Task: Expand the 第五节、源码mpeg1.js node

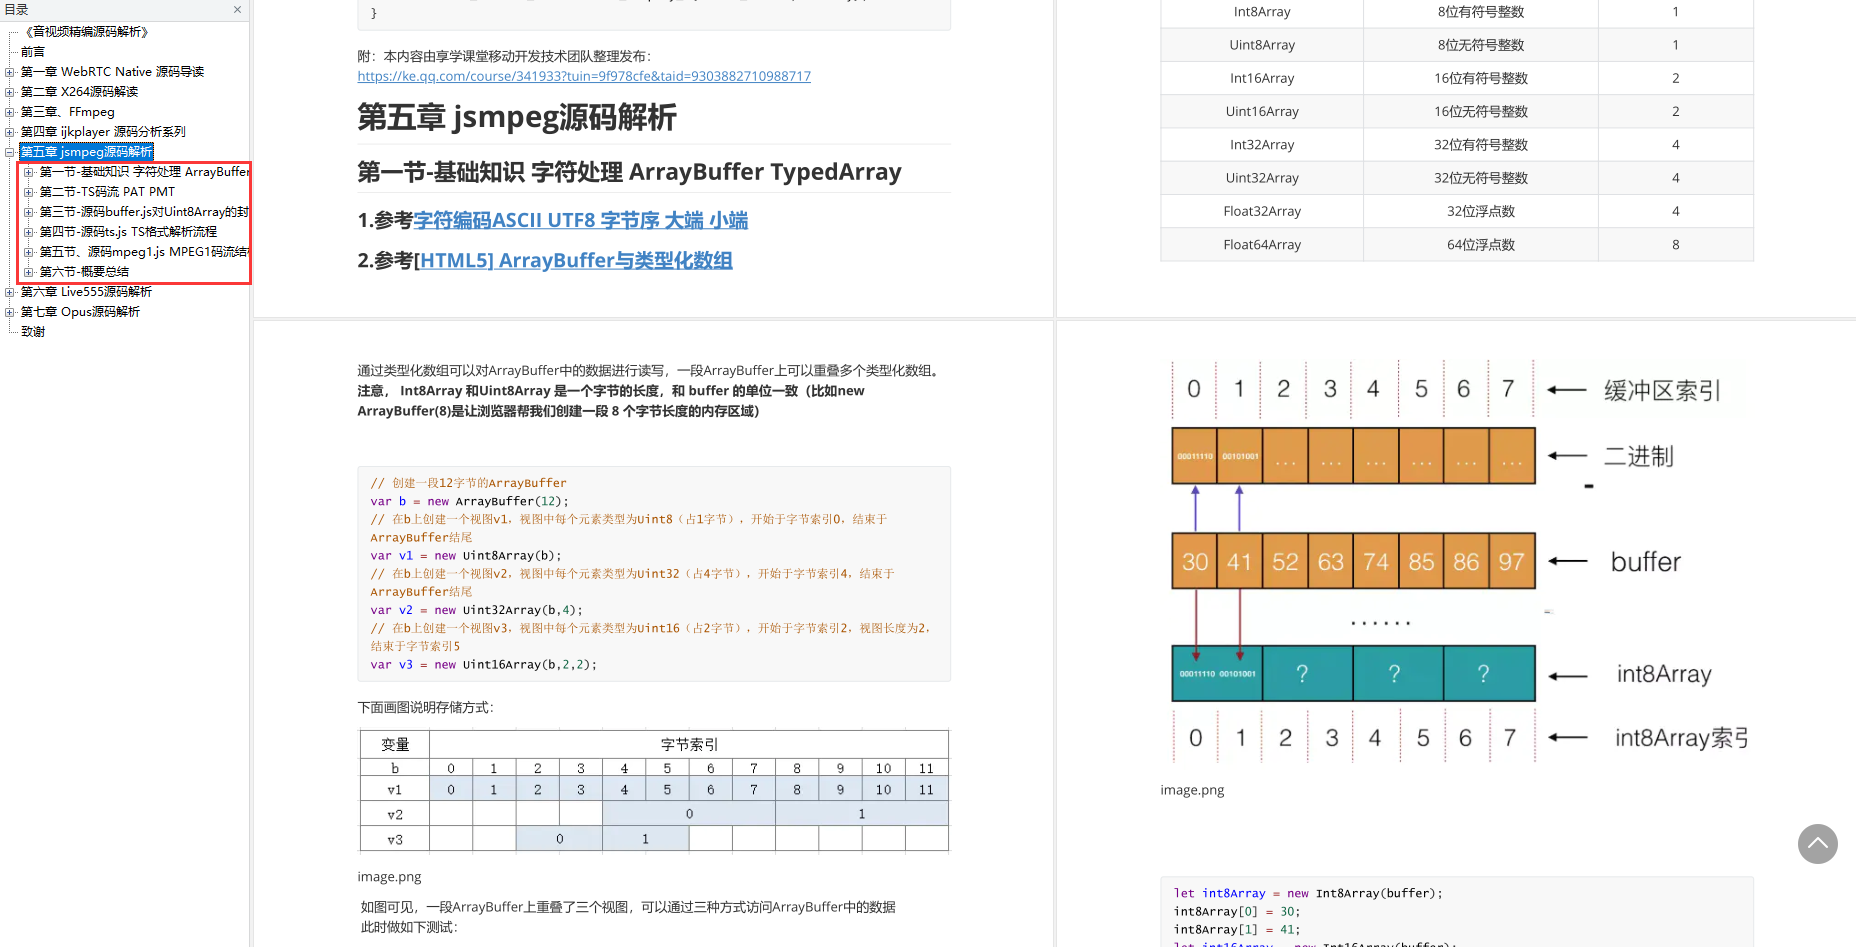Action: (x=29, y=252)
